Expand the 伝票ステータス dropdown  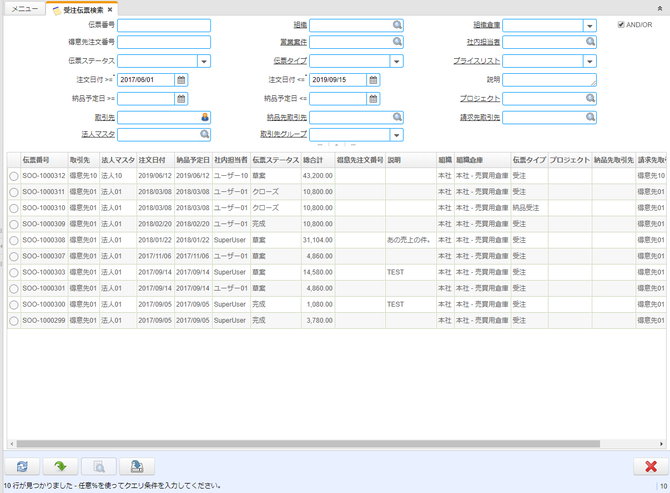click(x=204, y=61)
